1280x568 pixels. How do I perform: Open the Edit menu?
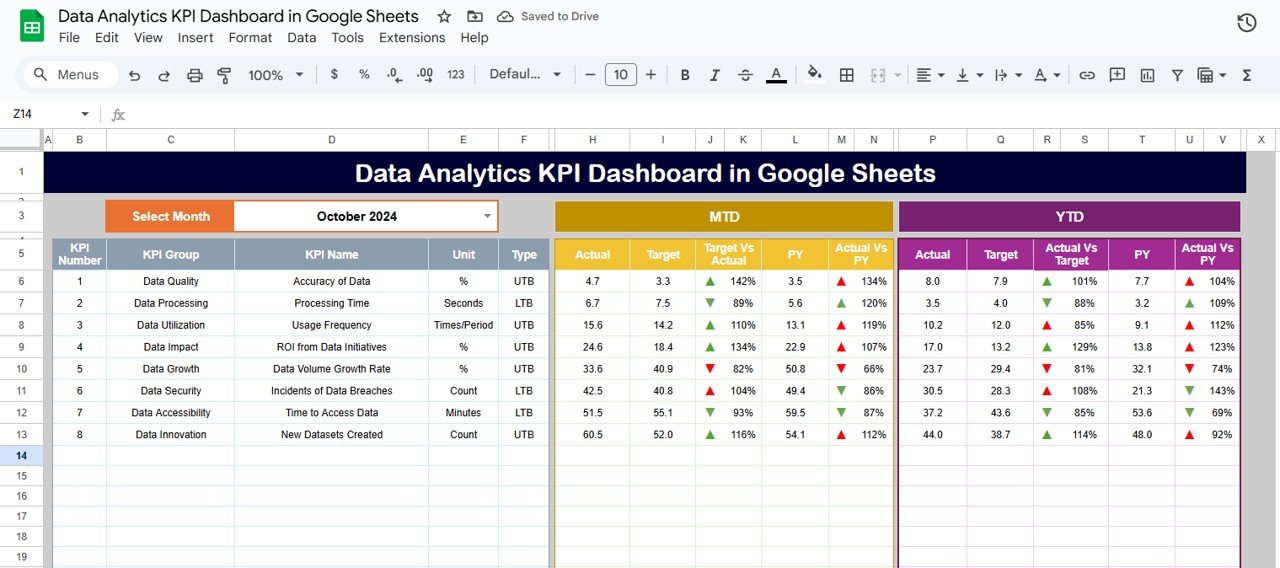[107, 37]
